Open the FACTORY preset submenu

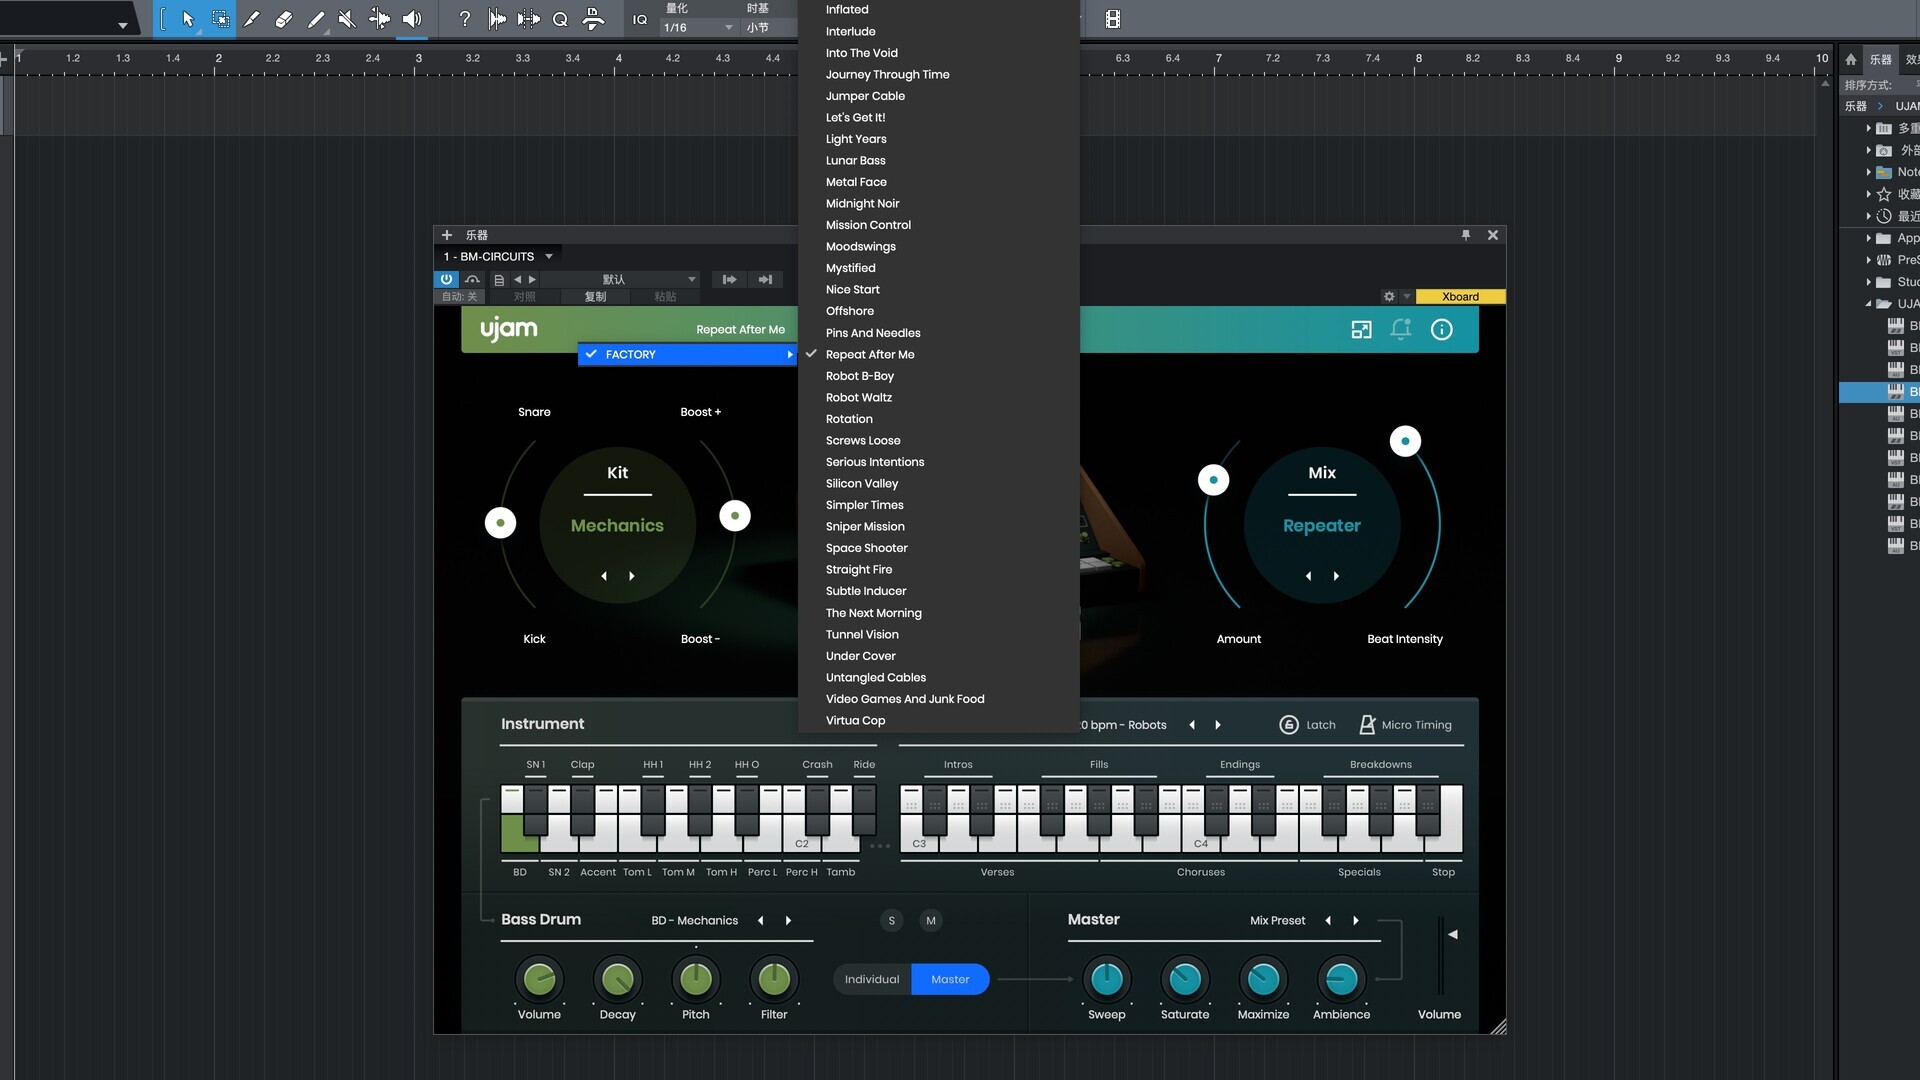[688, 355]
